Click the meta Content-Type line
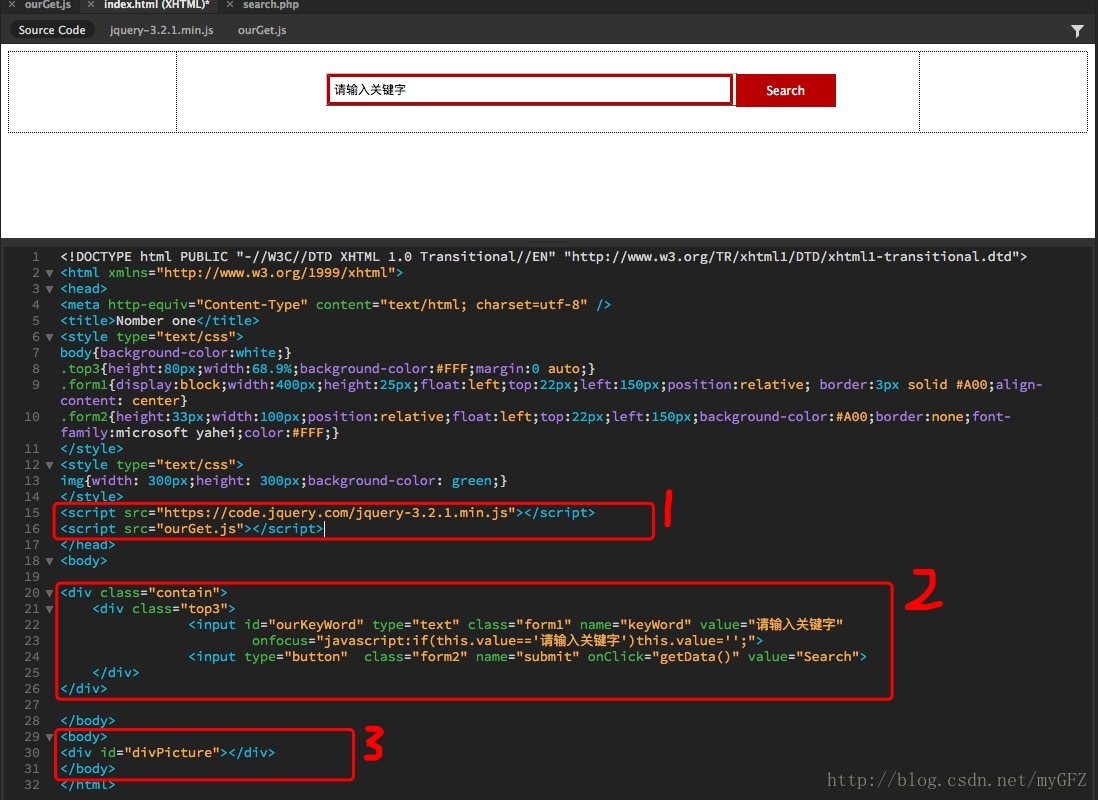This screenshot has height=800, width=1098. [x=335, y=305]
